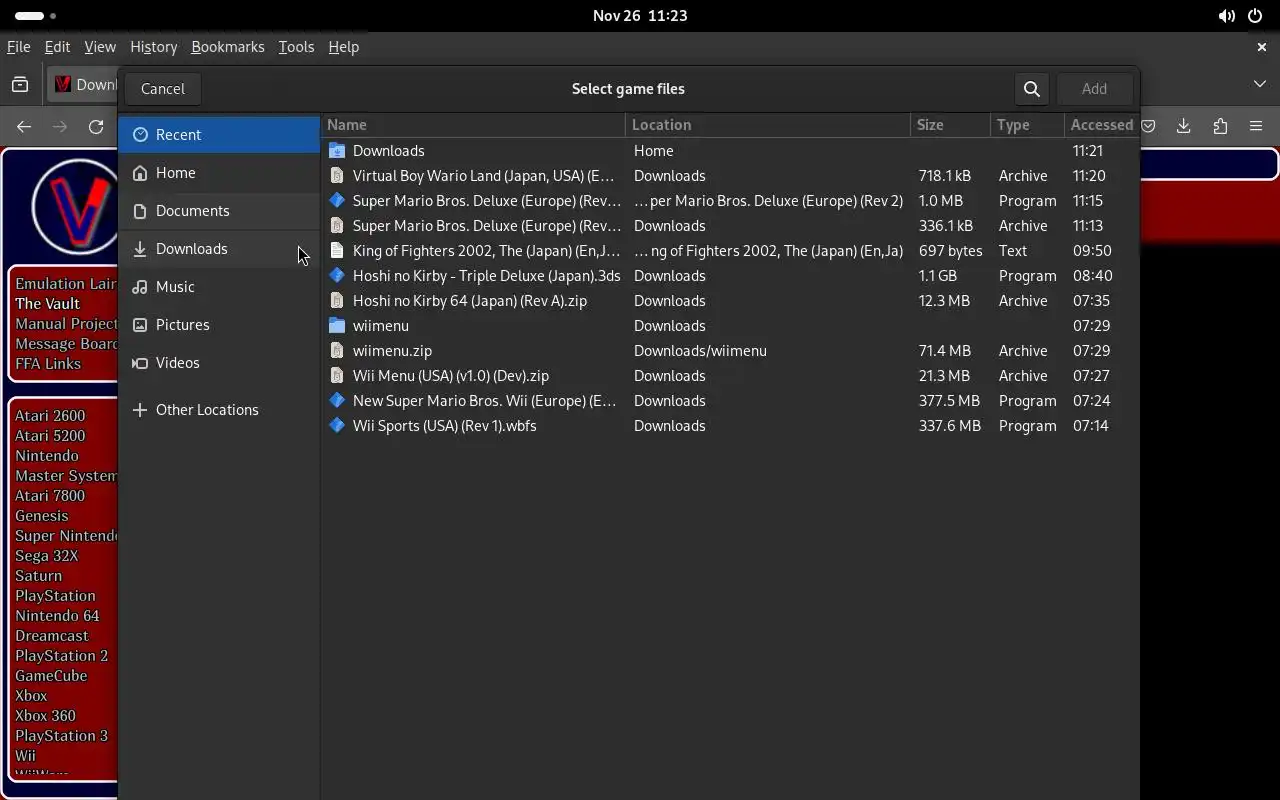This screenshot has height=800, width=1280.
Task: Click Saturn system link
Action: click(x=38, y=576)
